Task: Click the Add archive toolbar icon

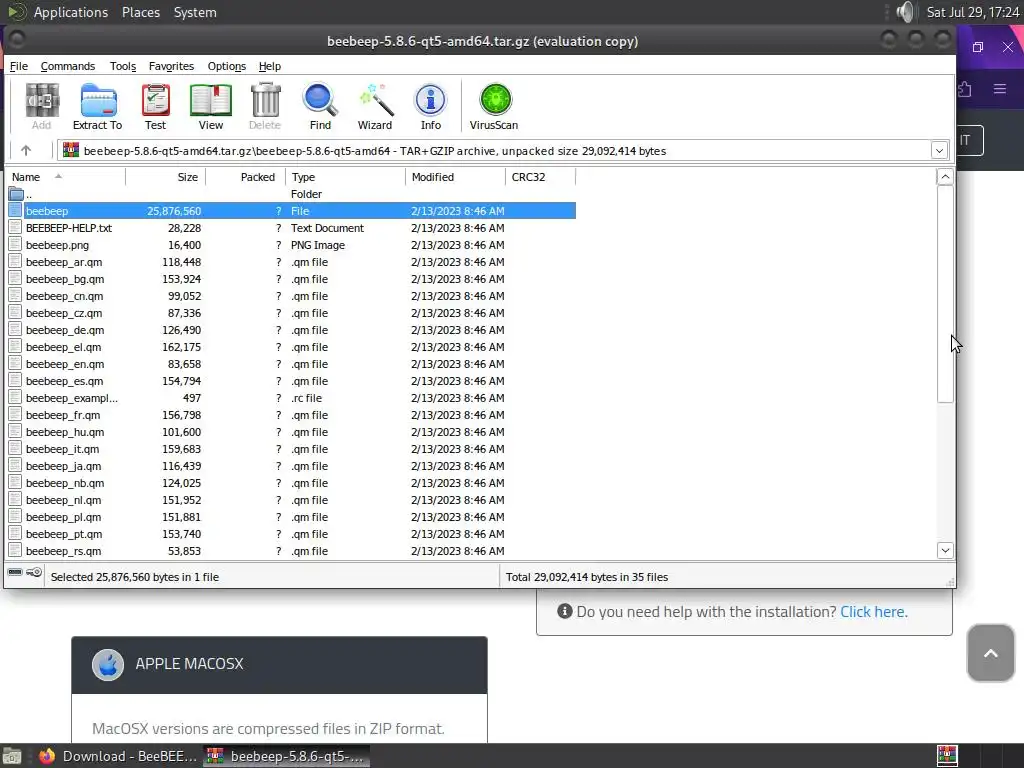Action: (x=42, y=106)
